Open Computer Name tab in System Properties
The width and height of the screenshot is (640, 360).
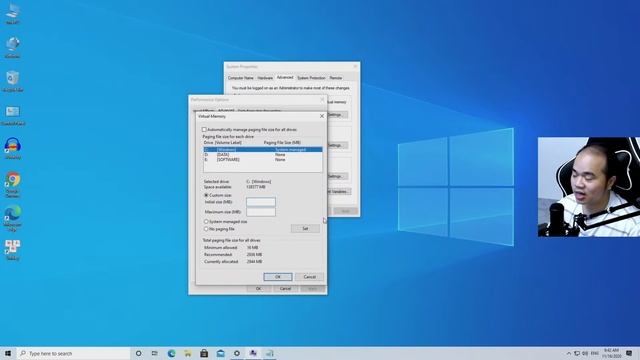(240, 78)
